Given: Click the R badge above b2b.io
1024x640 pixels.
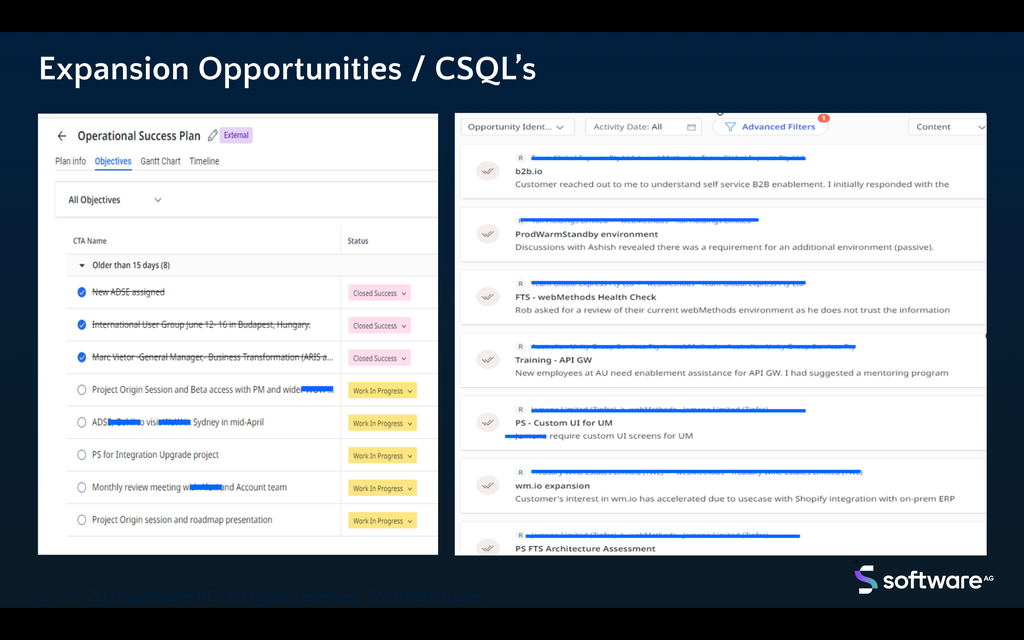Looking at the screenshot, I should coord(520,158).
